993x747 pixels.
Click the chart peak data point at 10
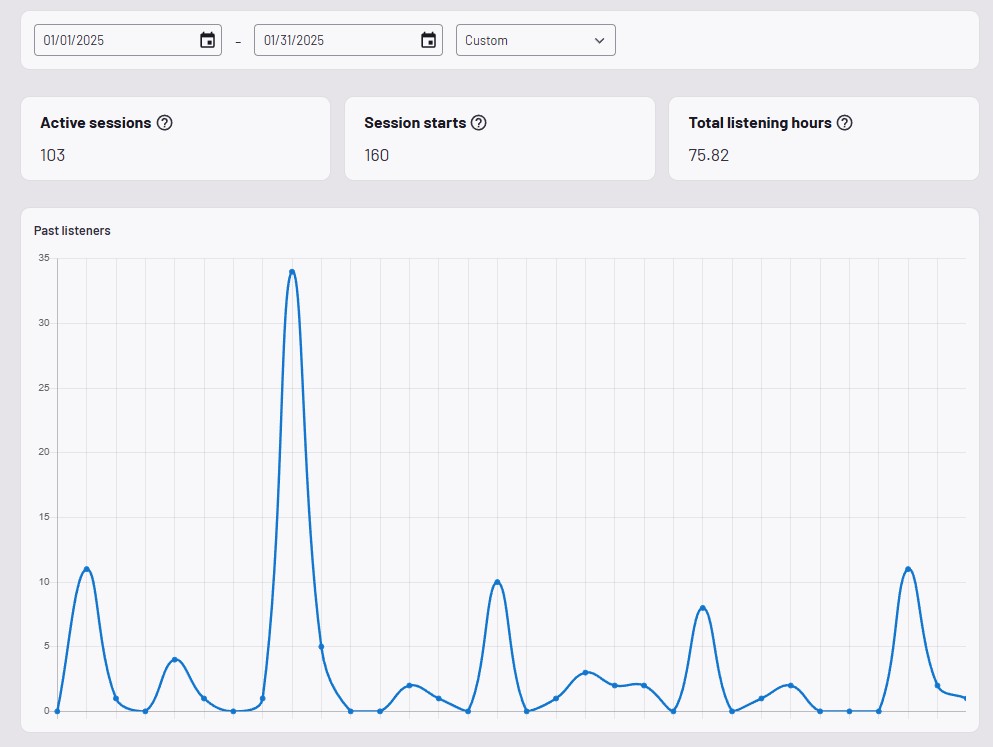[497, 582]
